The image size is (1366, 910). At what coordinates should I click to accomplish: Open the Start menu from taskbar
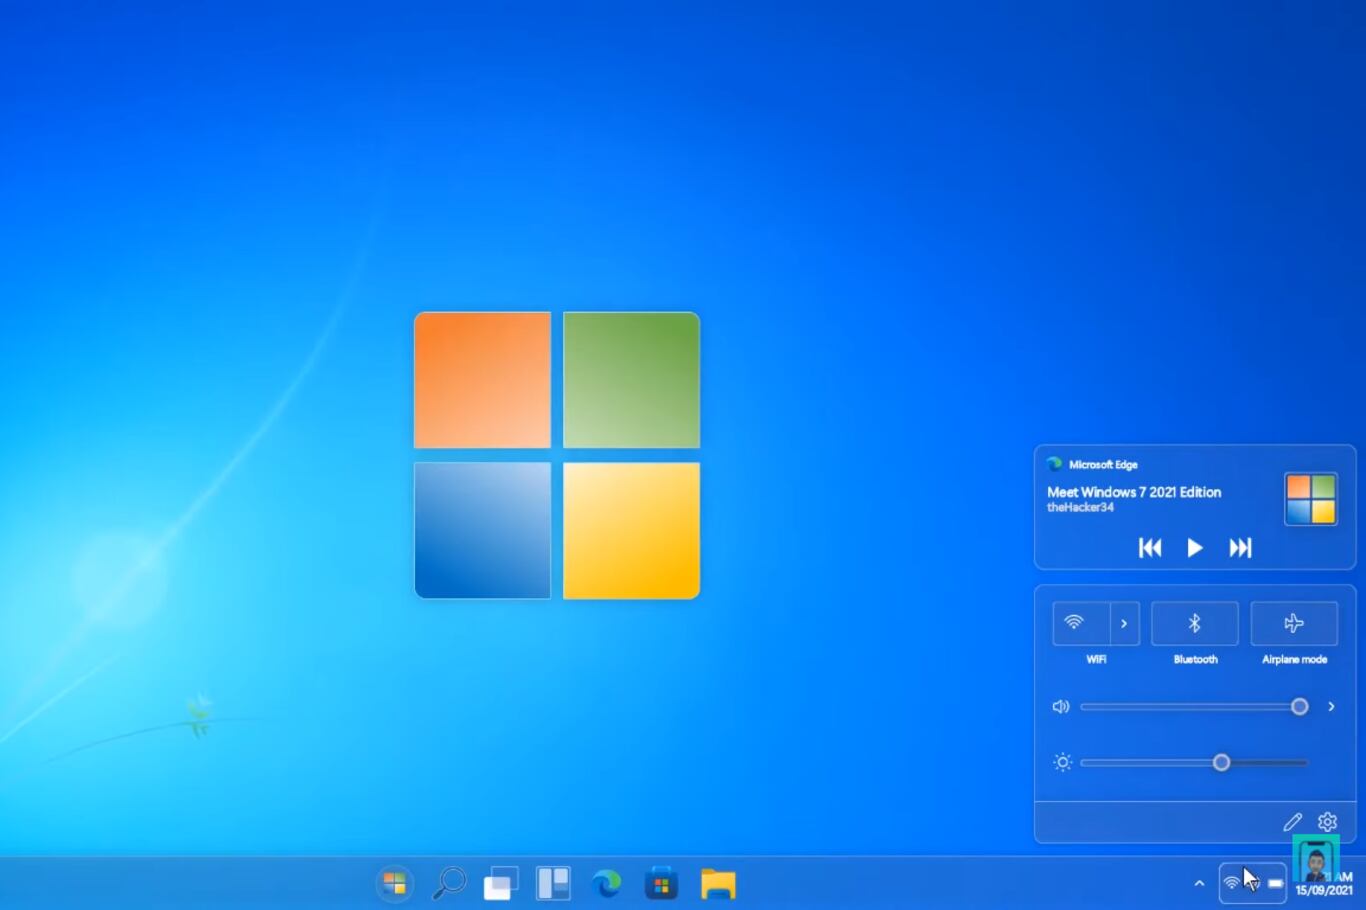pyautogui.click(x=395, y=884)
